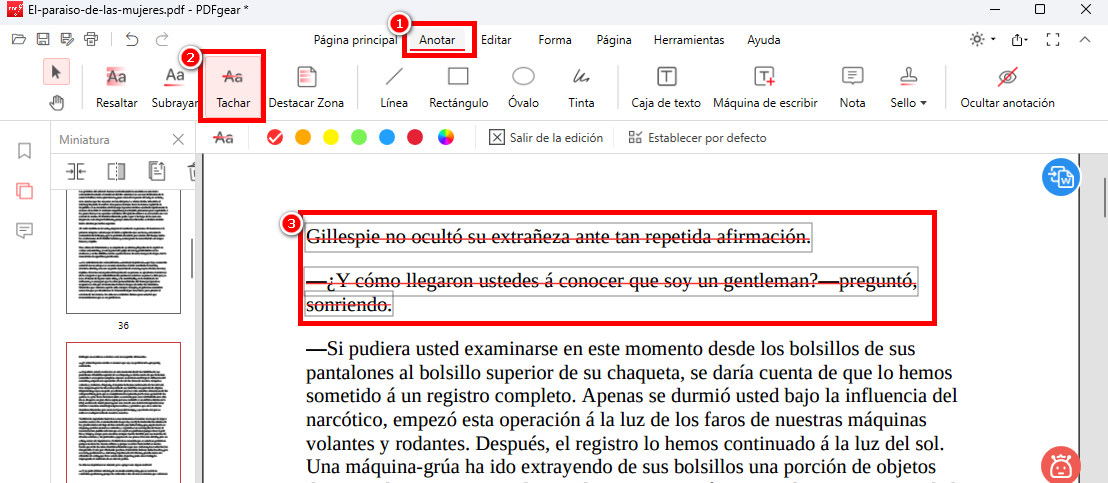
Task: Select the Máquina de escribir tool
Action: point(765,87)
